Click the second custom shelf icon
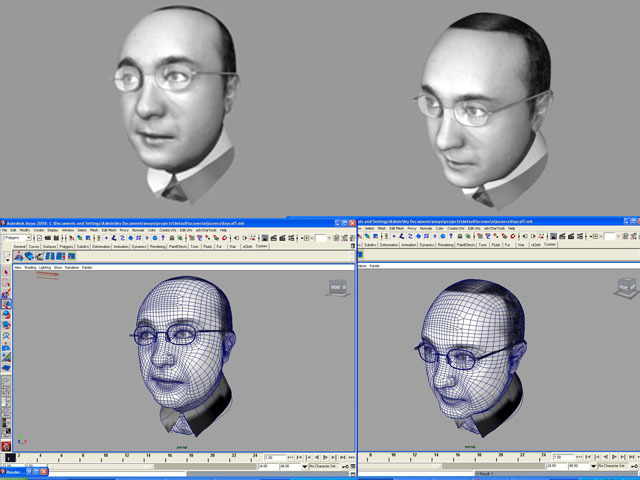640x480 pixels. click(29, 256)
